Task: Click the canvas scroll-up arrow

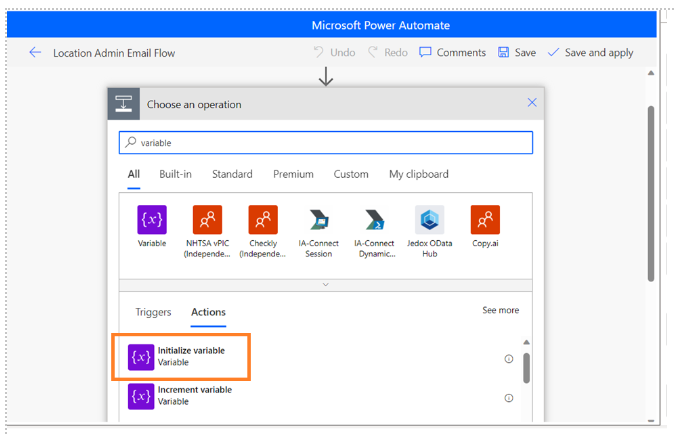Action: click(x=651, y=73)
